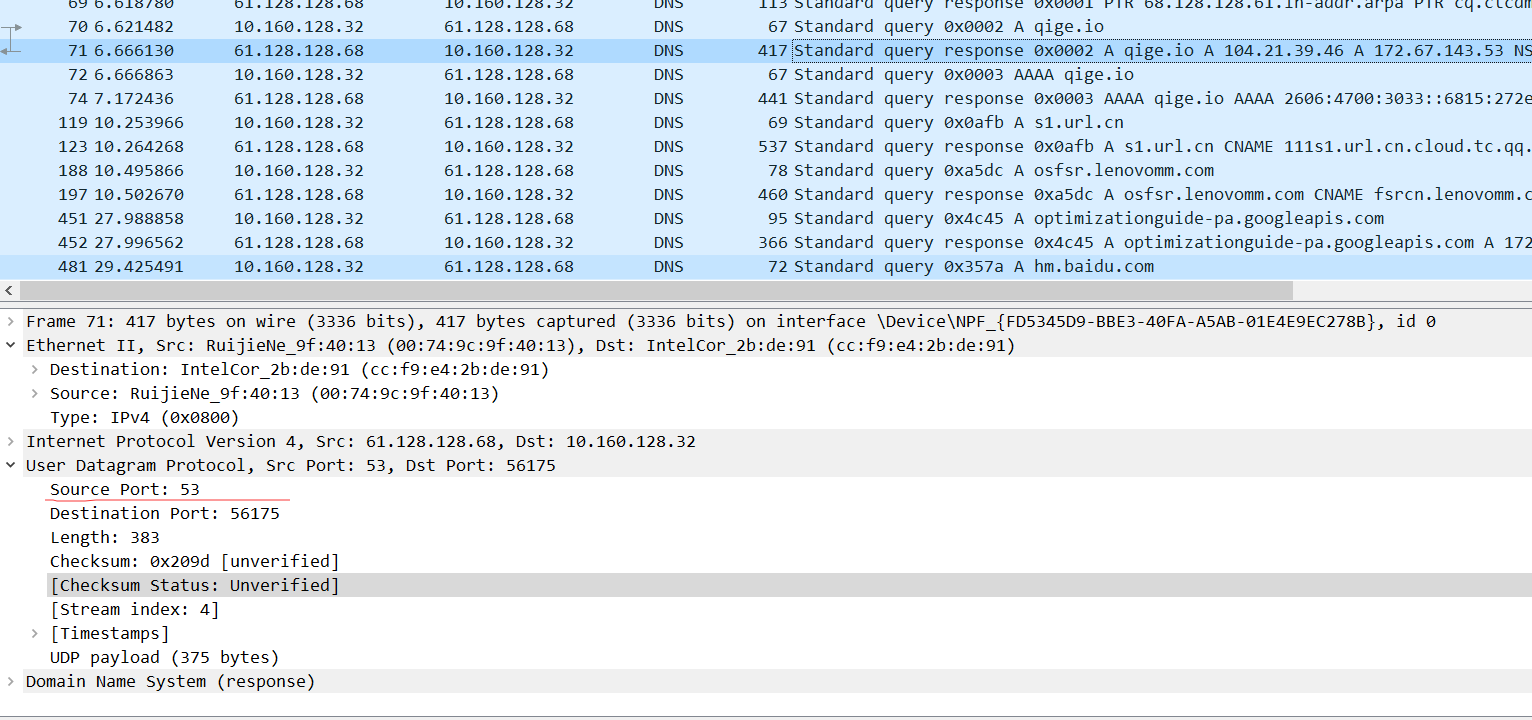Image resolution: width=1532 pixels, height=720 pixels.
Task: Select packet 71 response 0x0002 for qige.io
Action: [x=766, y=51]
